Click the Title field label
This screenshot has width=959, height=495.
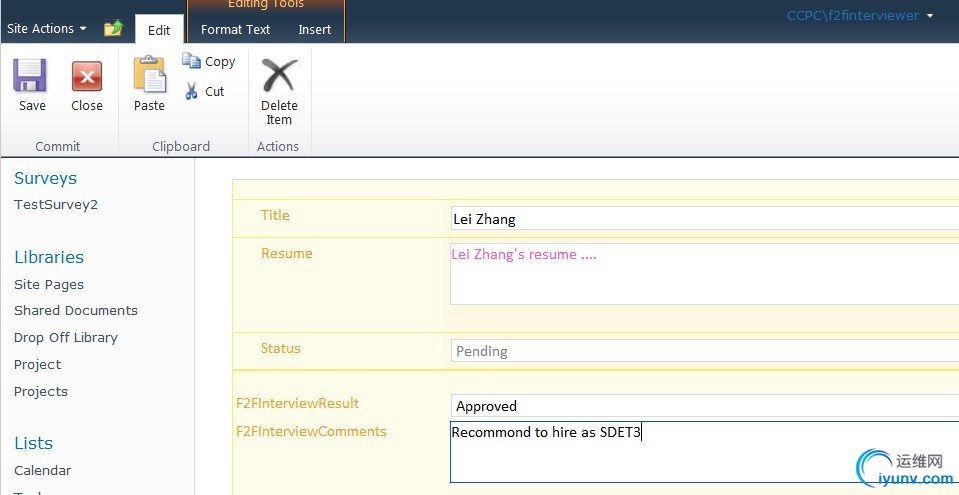275,215
